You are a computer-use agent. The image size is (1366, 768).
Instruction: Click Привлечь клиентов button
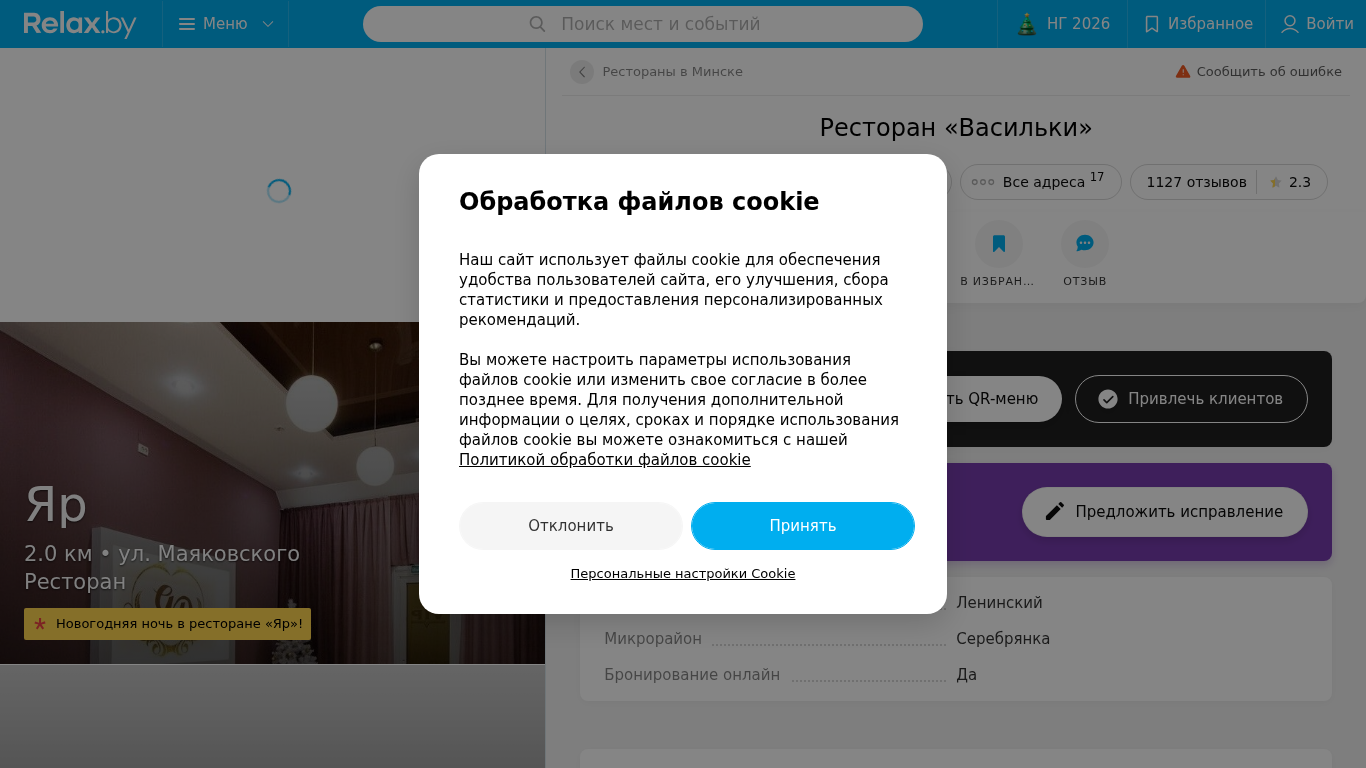(1191, 399)
